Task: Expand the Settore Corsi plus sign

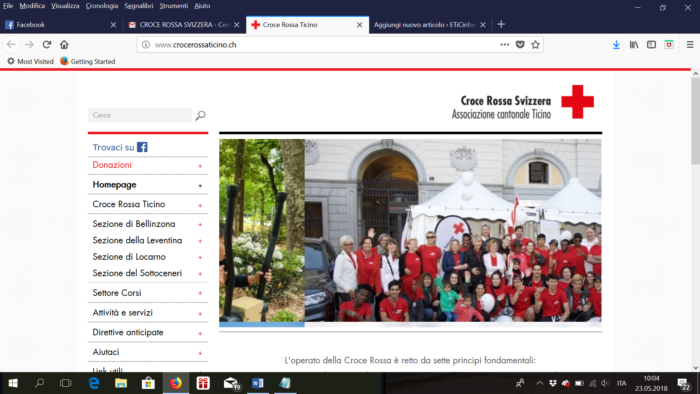Action: pos(200,293)
